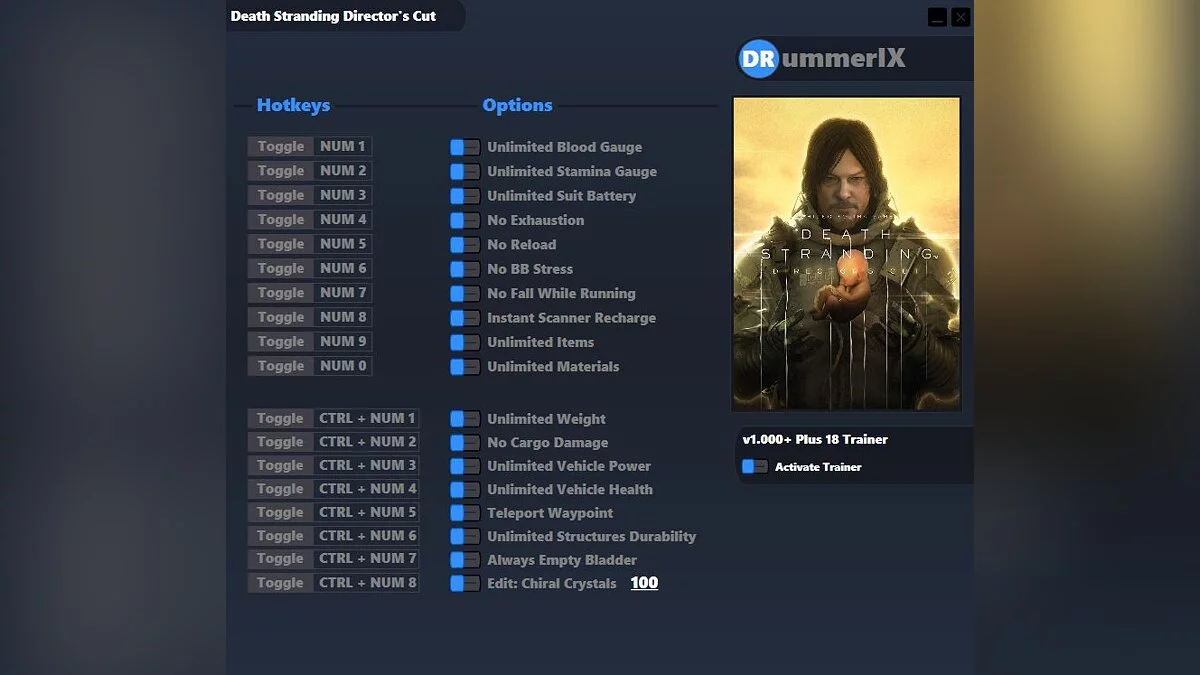Enable No Fall While Running

click(464, 293)
